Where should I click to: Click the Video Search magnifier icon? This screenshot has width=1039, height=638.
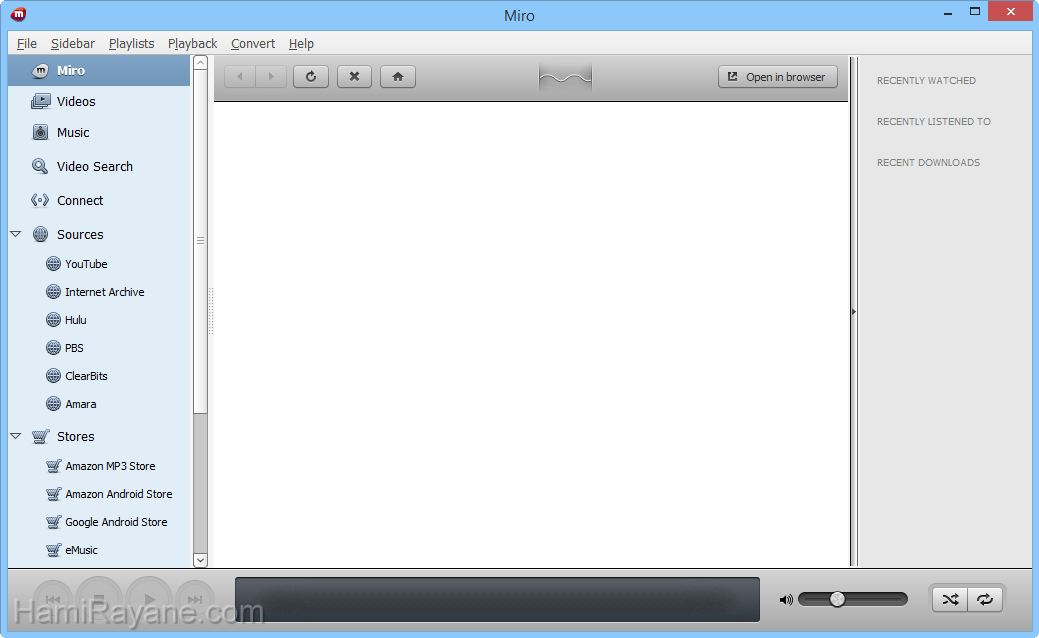click(x=40, y=166)
